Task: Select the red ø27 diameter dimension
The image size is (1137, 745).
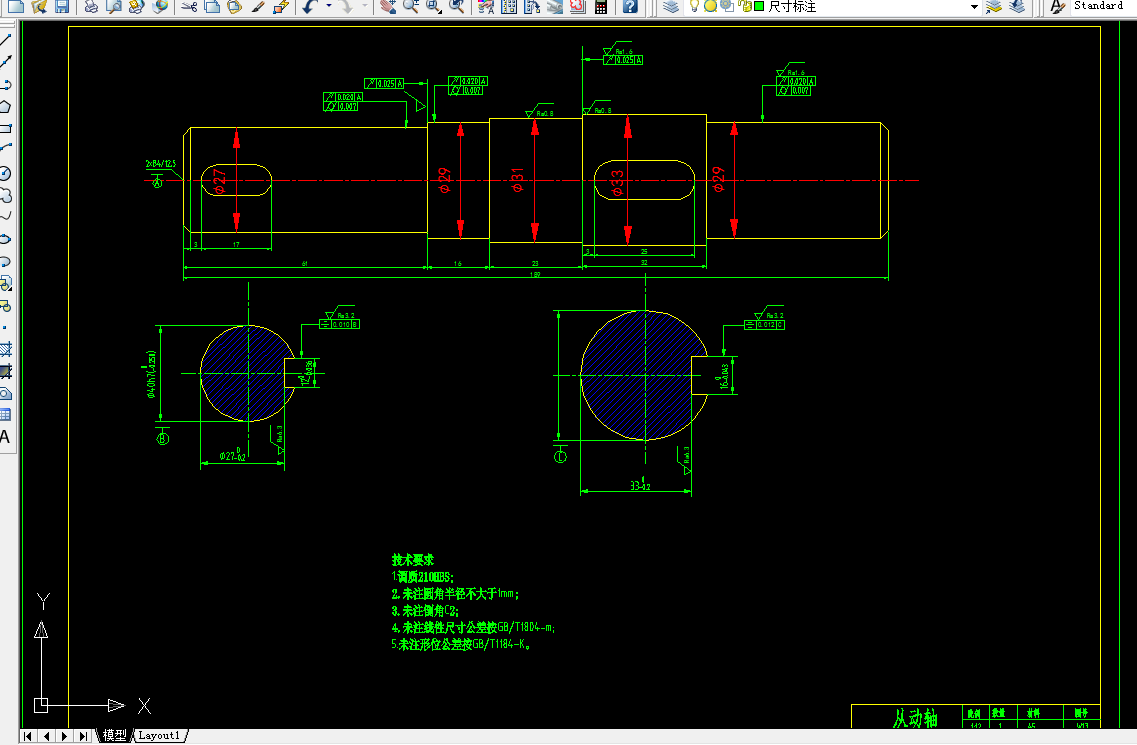Action: coord(220,181)
